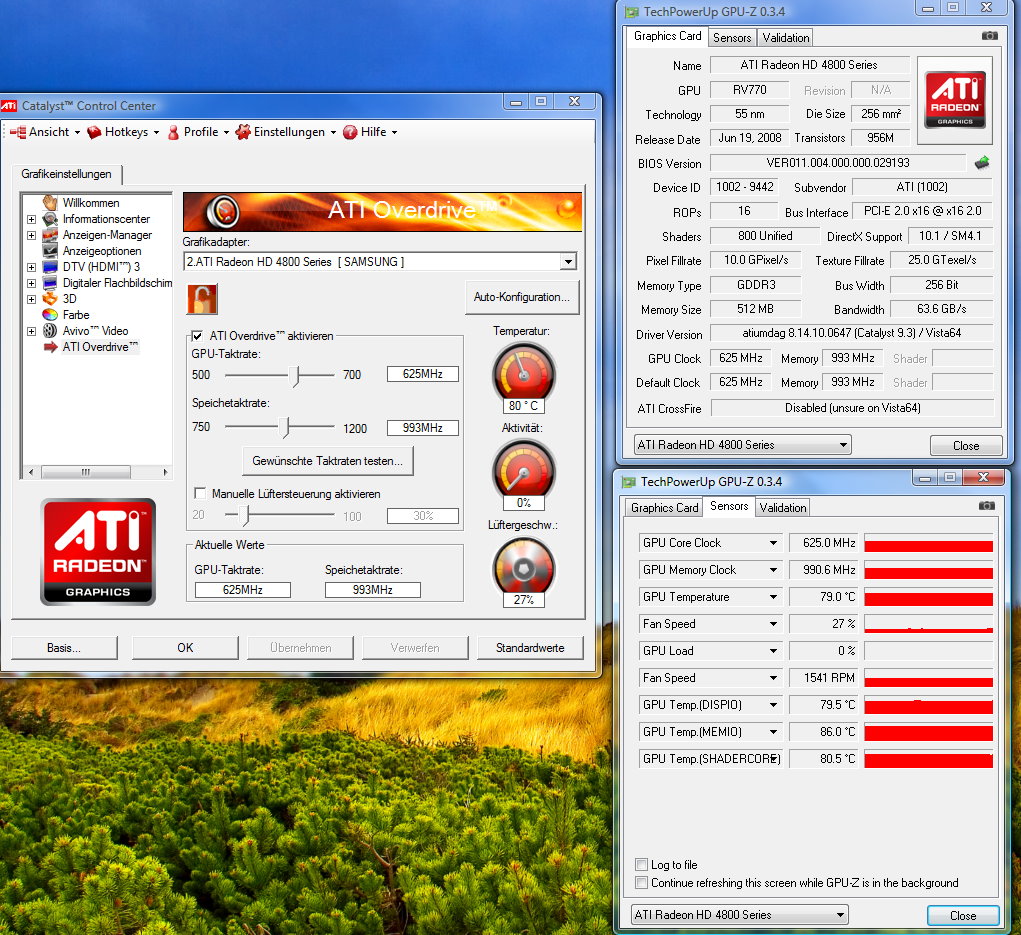The width and height of the screenshot is (1021, 935).
Task: Click the Hilfe question mark icon
Action: point(350,132)
